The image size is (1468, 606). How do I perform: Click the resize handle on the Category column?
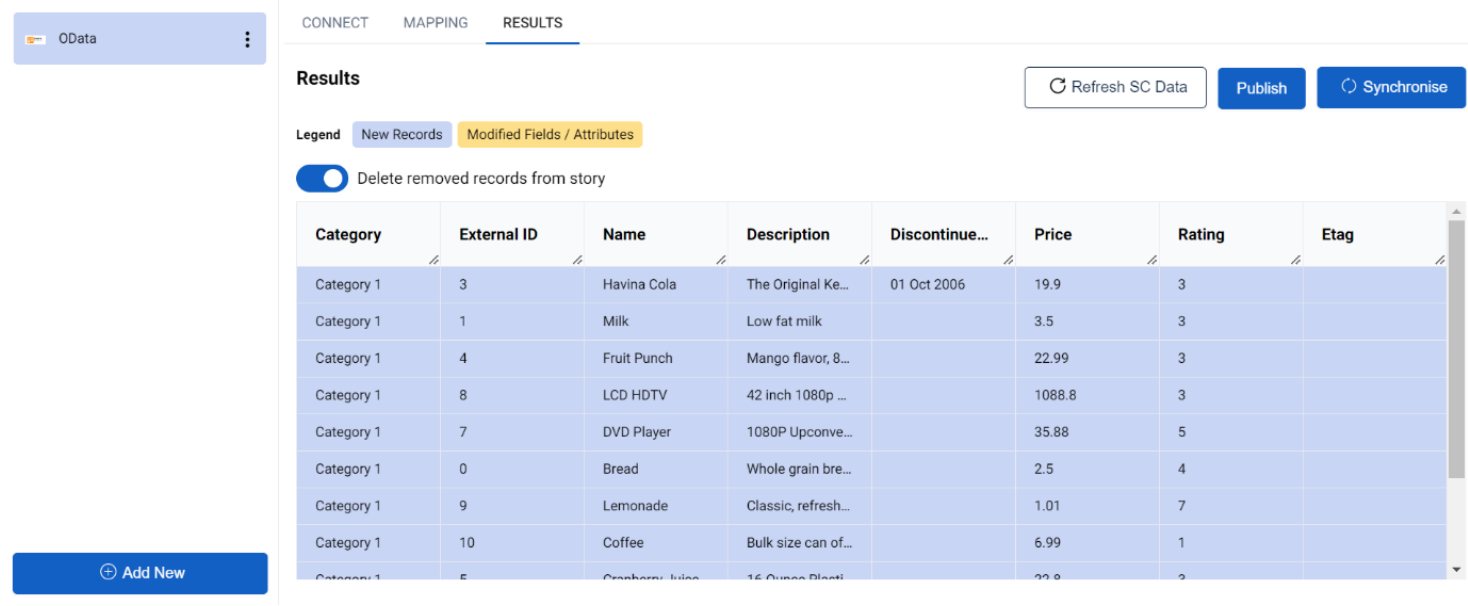[434, 260]
